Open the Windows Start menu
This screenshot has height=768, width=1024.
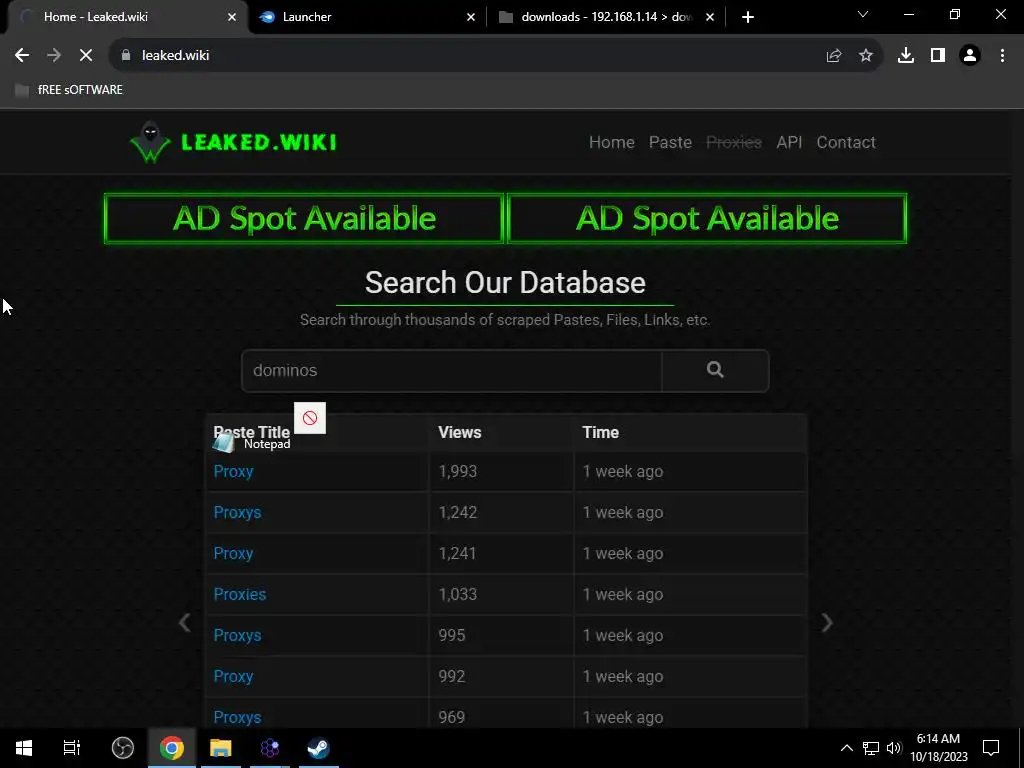24,748
